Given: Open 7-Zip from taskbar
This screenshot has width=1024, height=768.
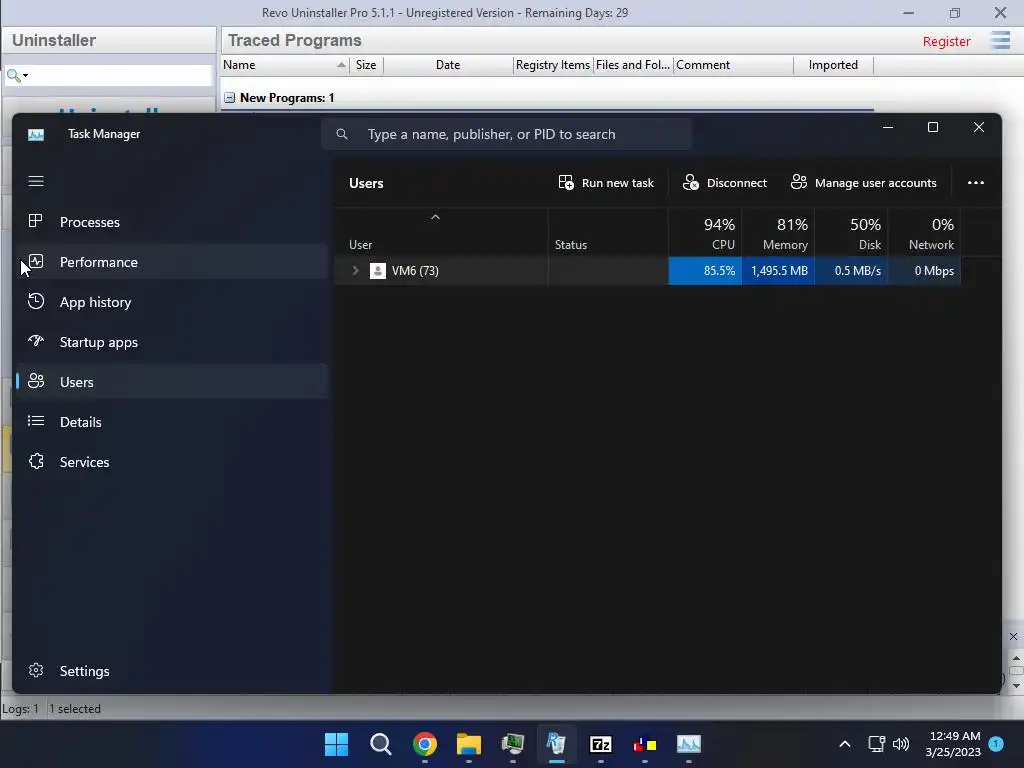Looking at the screenshot, I should click(x=600, y=744).
